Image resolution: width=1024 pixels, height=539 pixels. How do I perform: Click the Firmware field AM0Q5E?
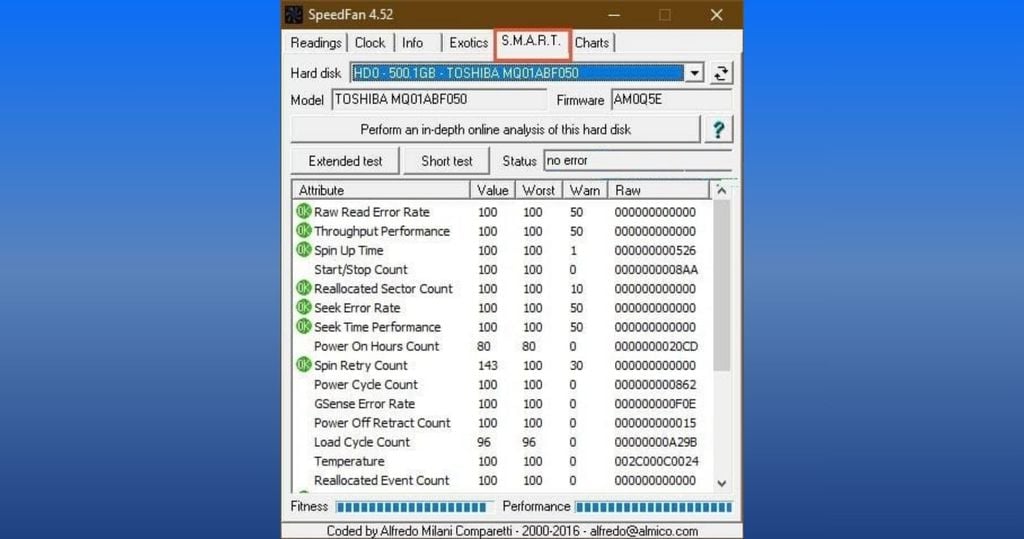click(x=671, y=99)
